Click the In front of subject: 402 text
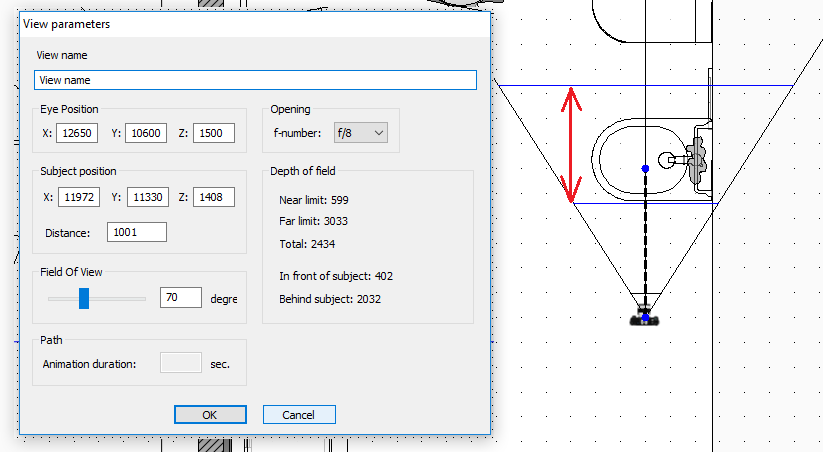The width and height of the screenshot is (823, 452). [x=336, y=276]
